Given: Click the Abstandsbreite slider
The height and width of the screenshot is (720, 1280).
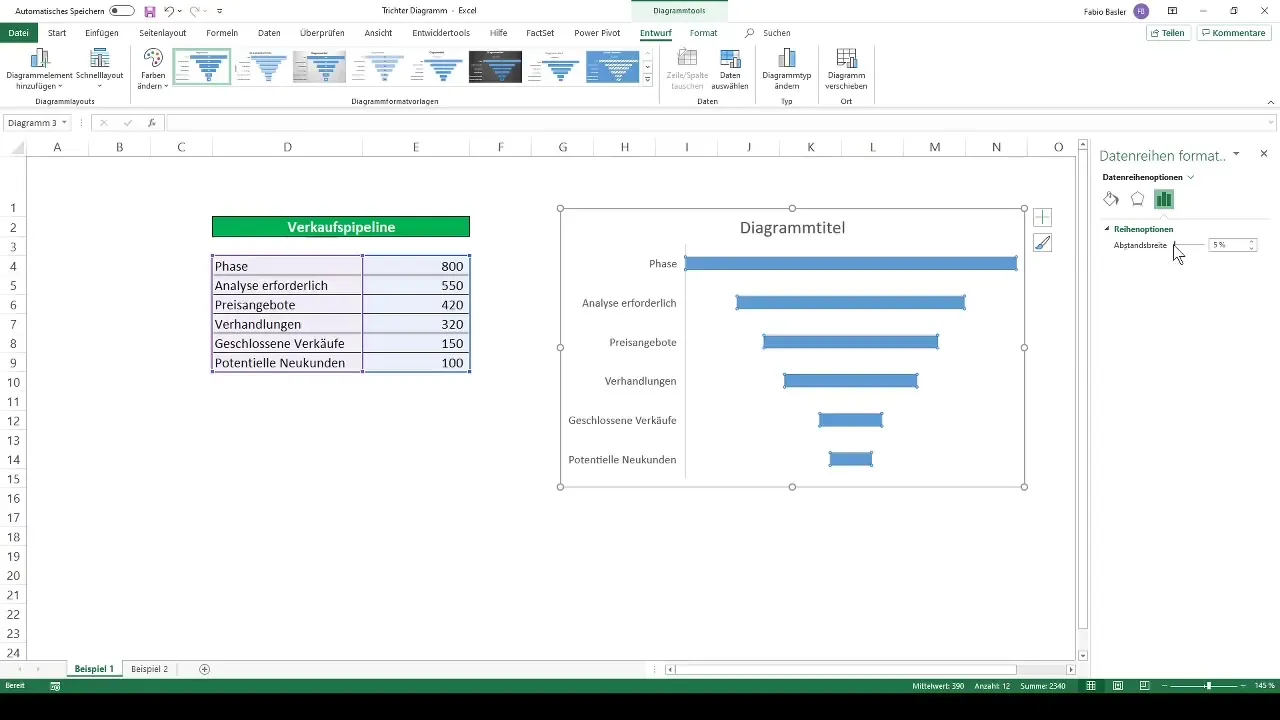Looking at the screenshot, I should [x=1188, y=245].
